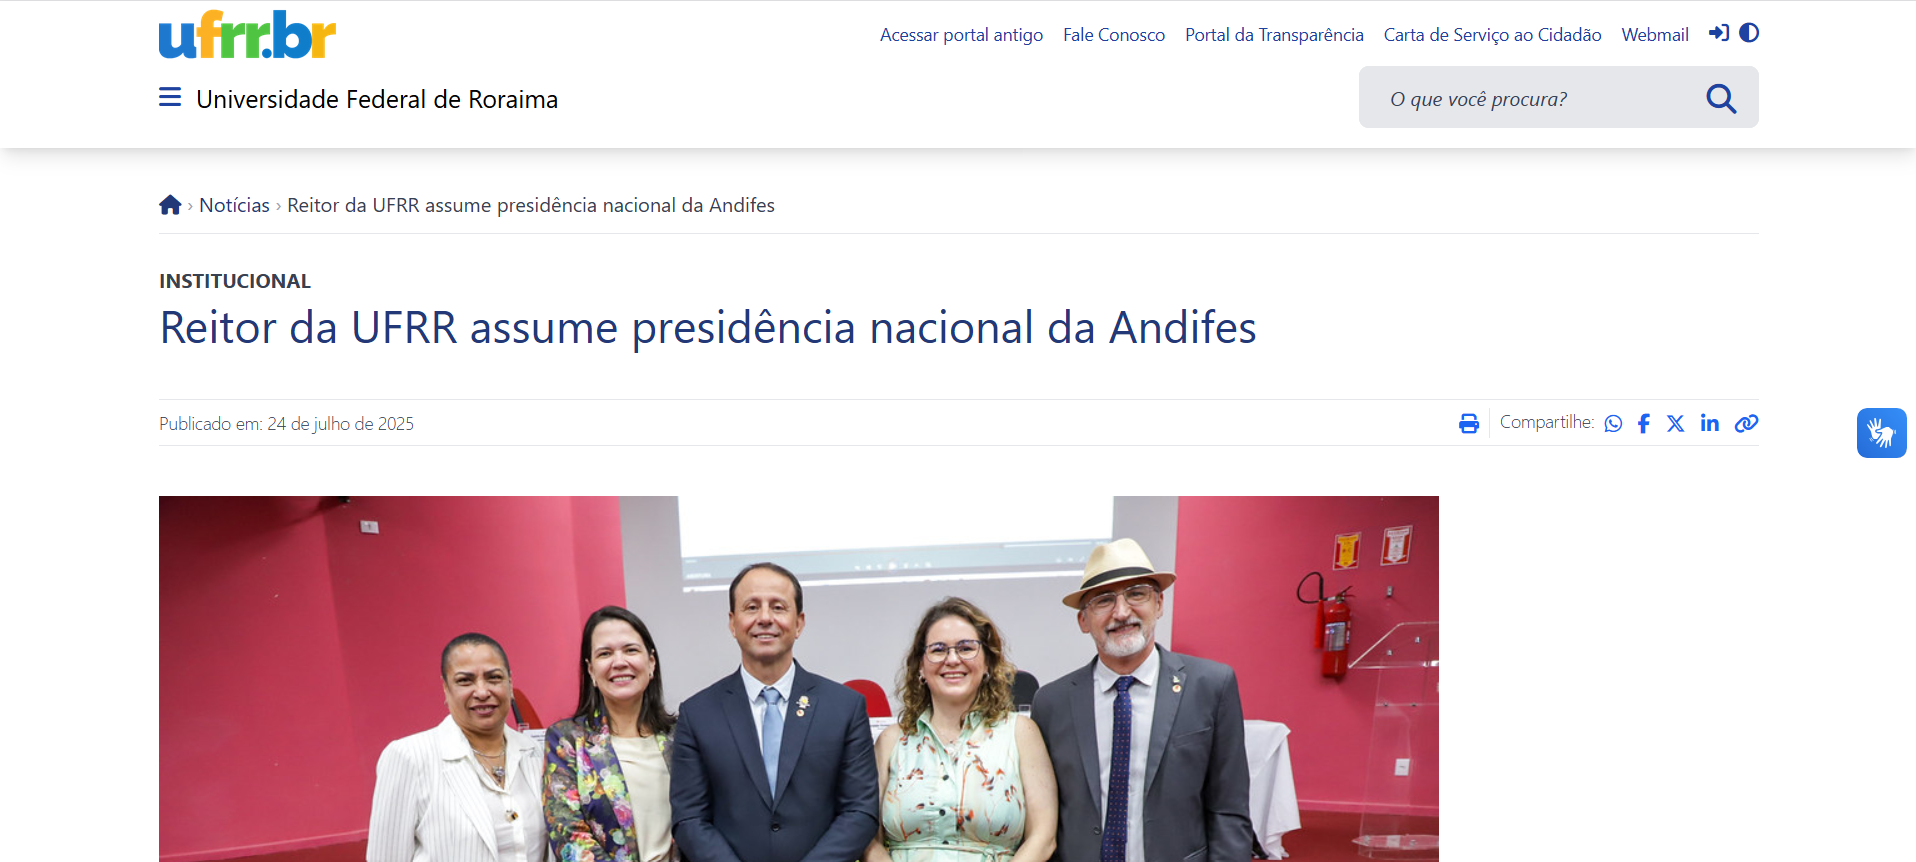Open the hamburger menu icon

(x=170, y=97)
